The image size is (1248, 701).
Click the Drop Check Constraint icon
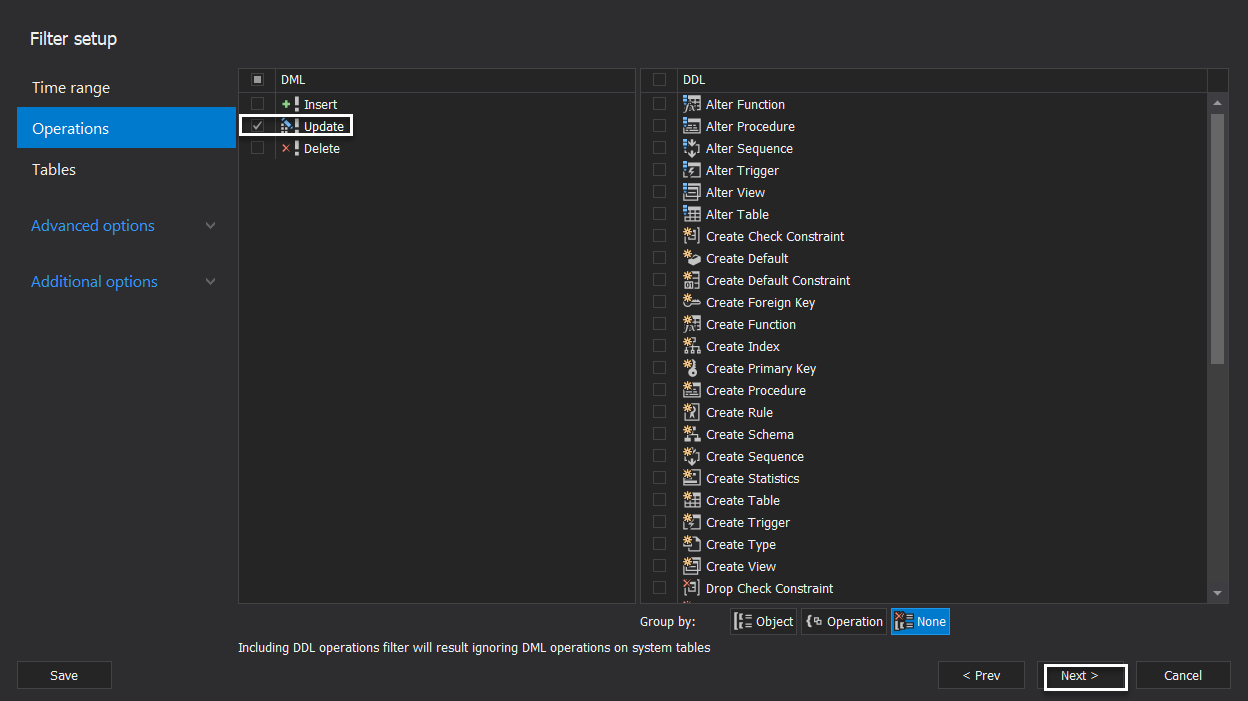point(691,588)
